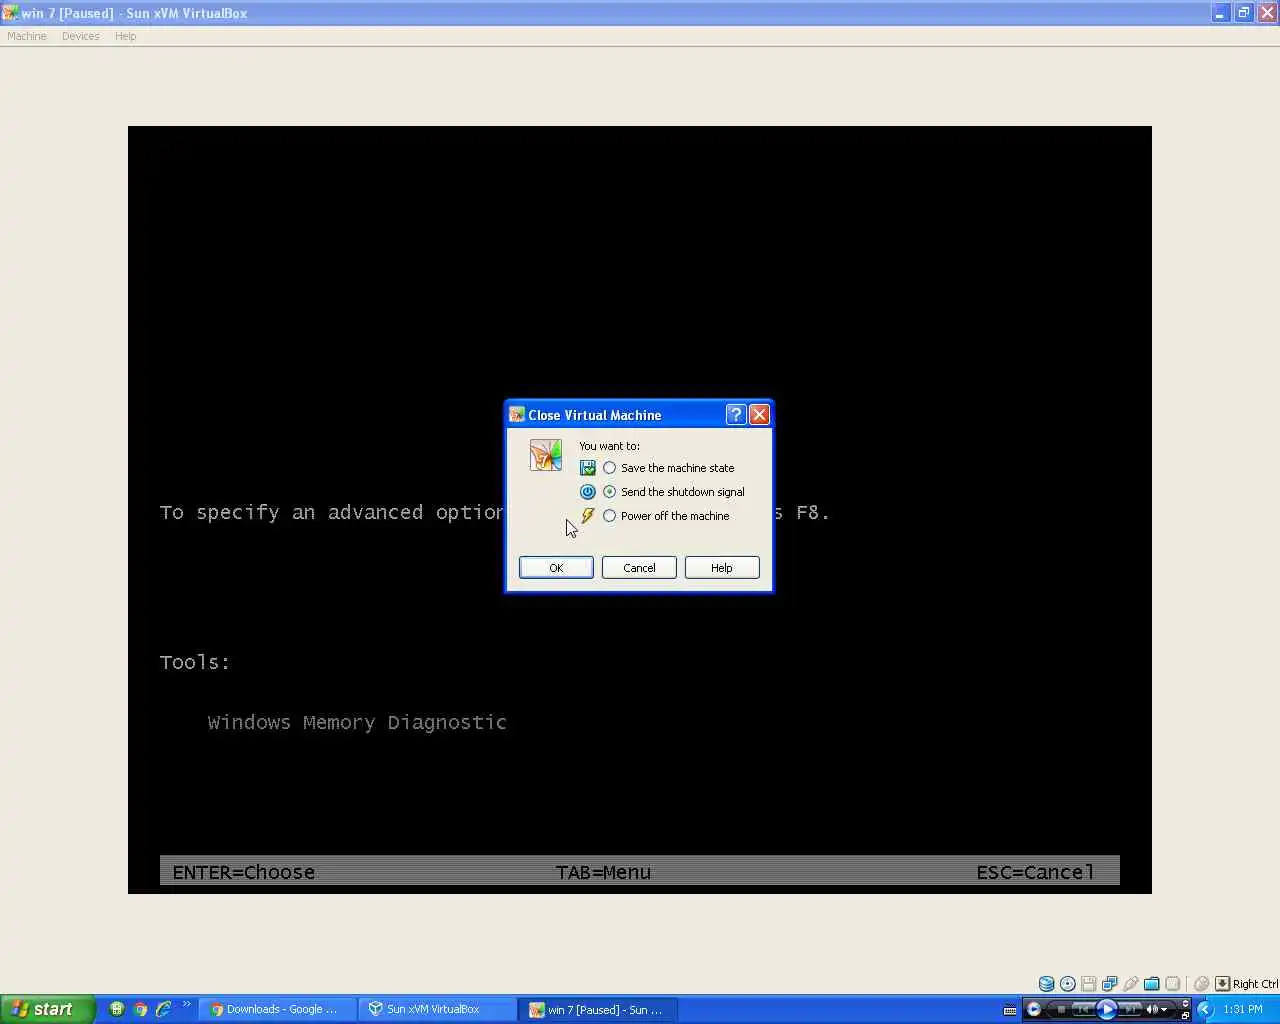Expand the quick launch overflow chevron
This screenshot has width=1280, height=1024.
point(186,1005)
